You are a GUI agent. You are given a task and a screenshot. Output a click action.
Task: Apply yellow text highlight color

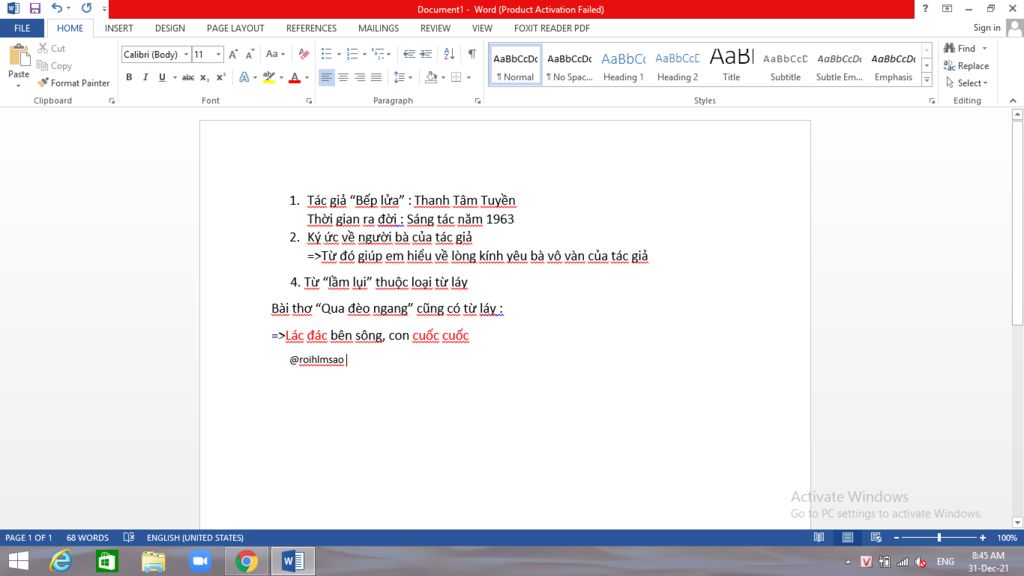point(268,77)
